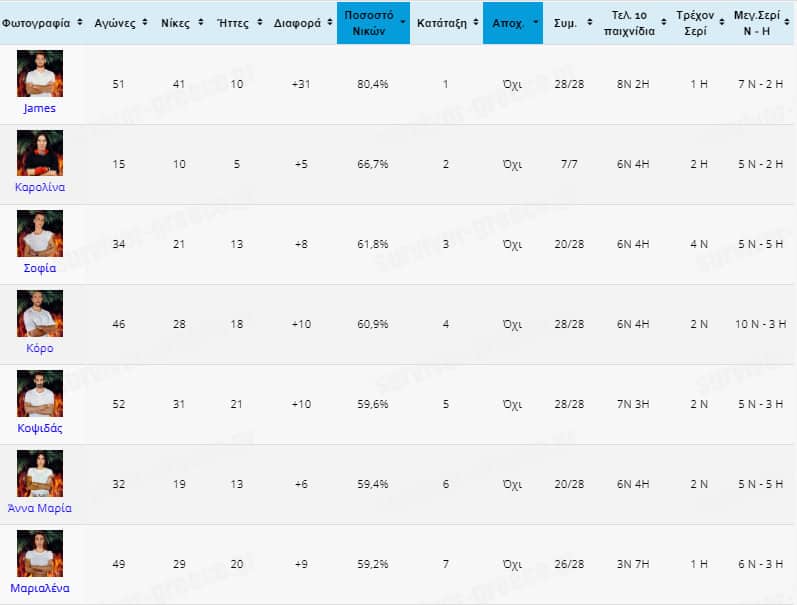Go to Κόρο player page
The height and width of the screenshot is (605, 797).
pos(39,348)
